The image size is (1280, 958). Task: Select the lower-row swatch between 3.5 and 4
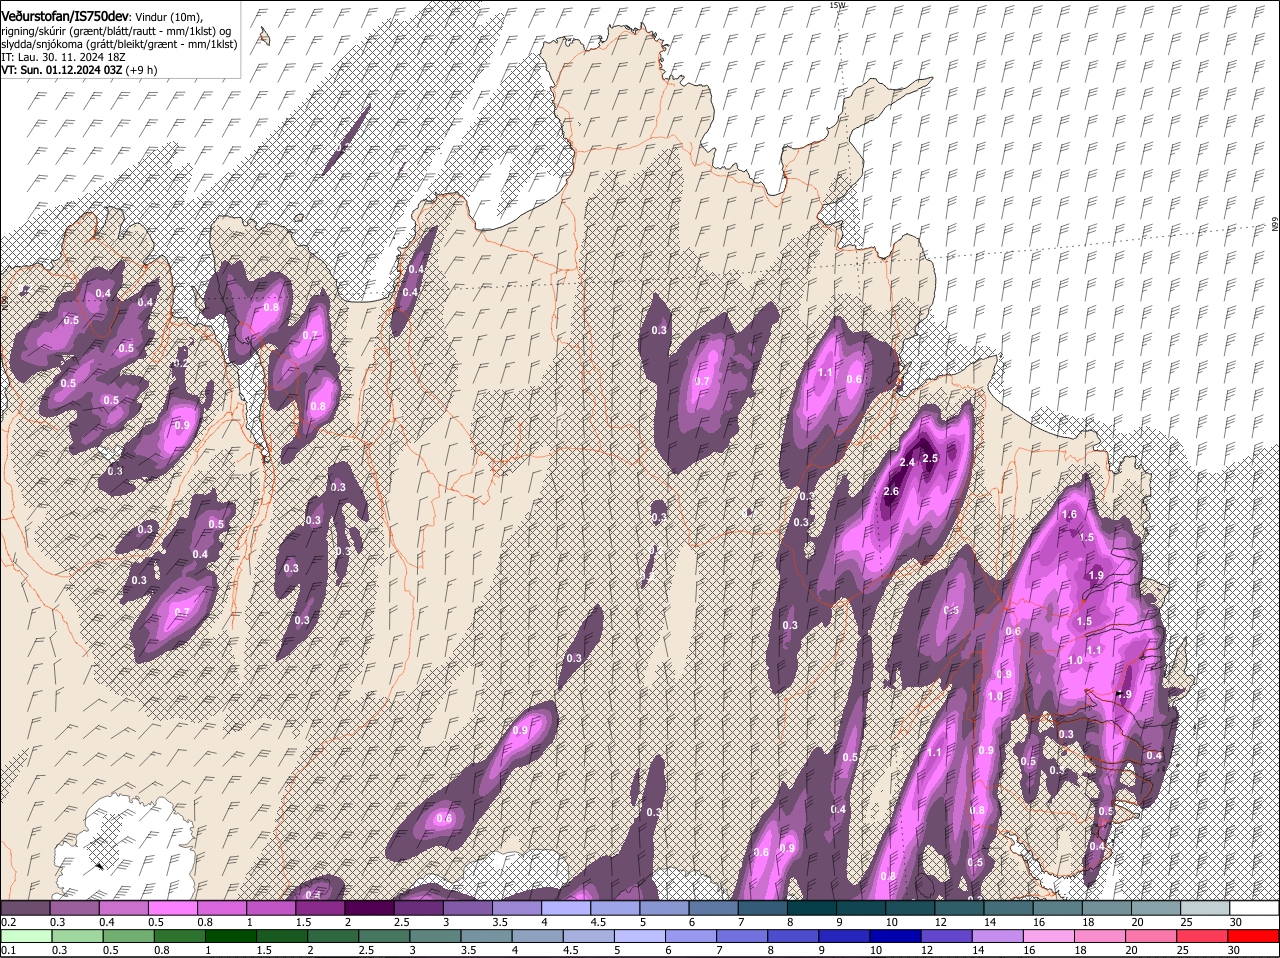(x=488, y=936)
